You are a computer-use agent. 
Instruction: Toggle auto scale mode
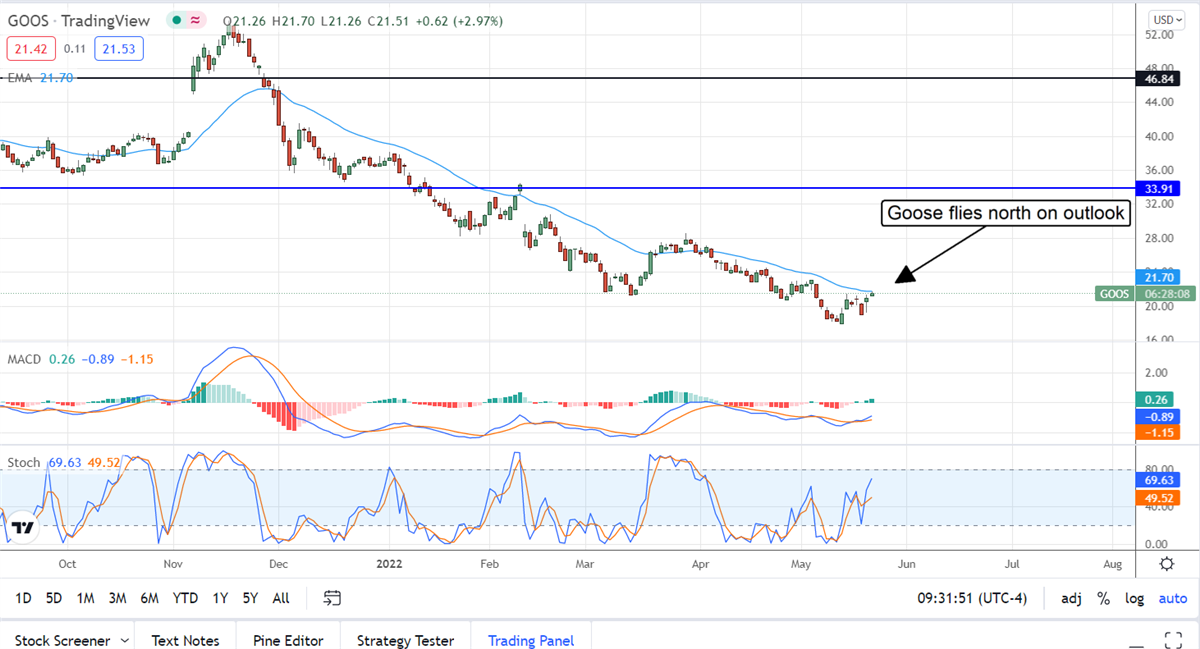[x=1172, y=598]
